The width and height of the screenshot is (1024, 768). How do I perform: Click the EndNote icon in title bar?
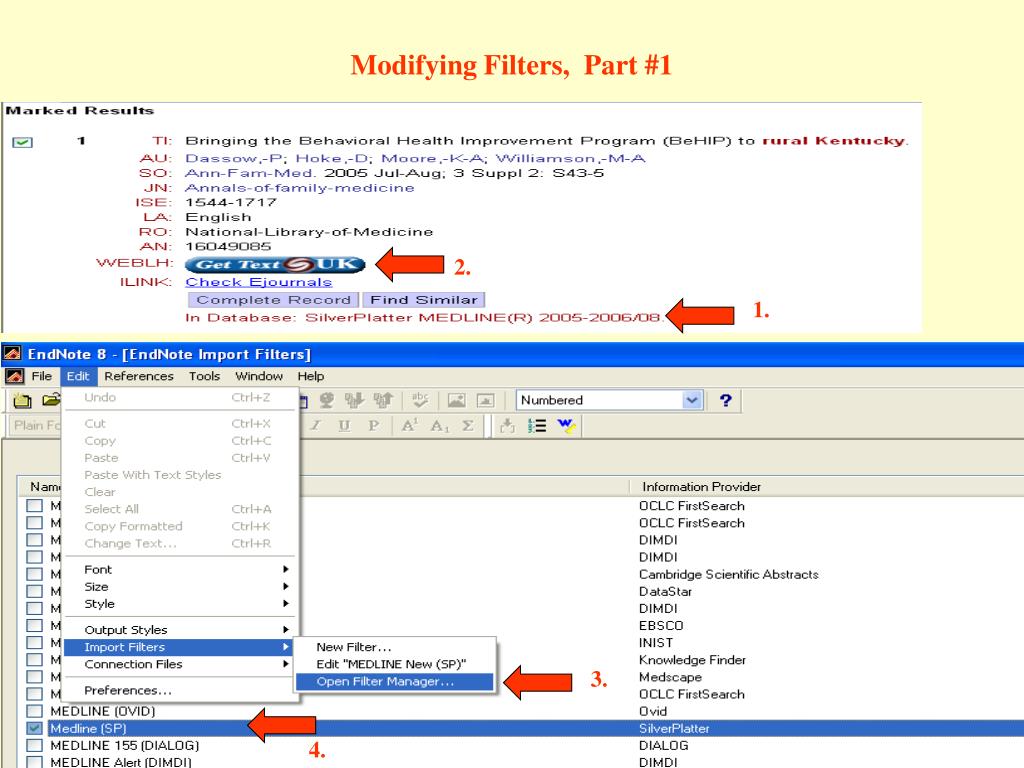(x=11, y=354)
